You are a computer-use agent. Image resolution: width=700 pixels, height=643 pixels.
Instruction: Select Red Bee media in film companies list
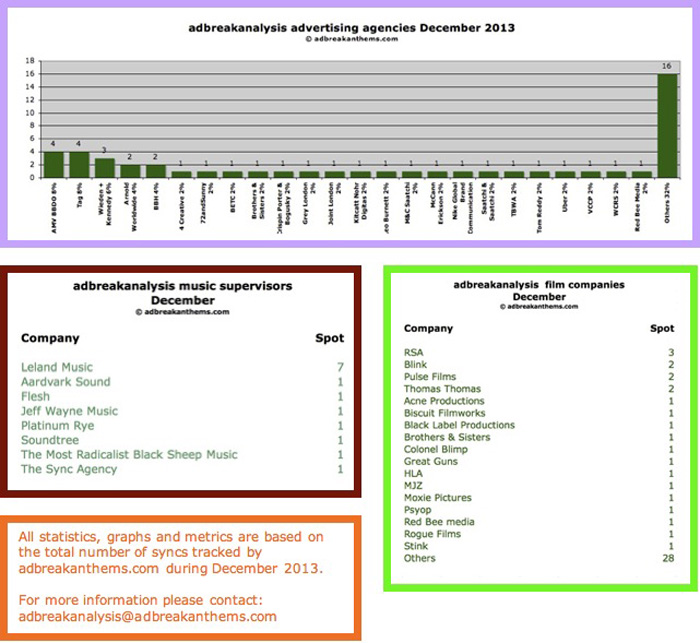click(x=439, y=522)
